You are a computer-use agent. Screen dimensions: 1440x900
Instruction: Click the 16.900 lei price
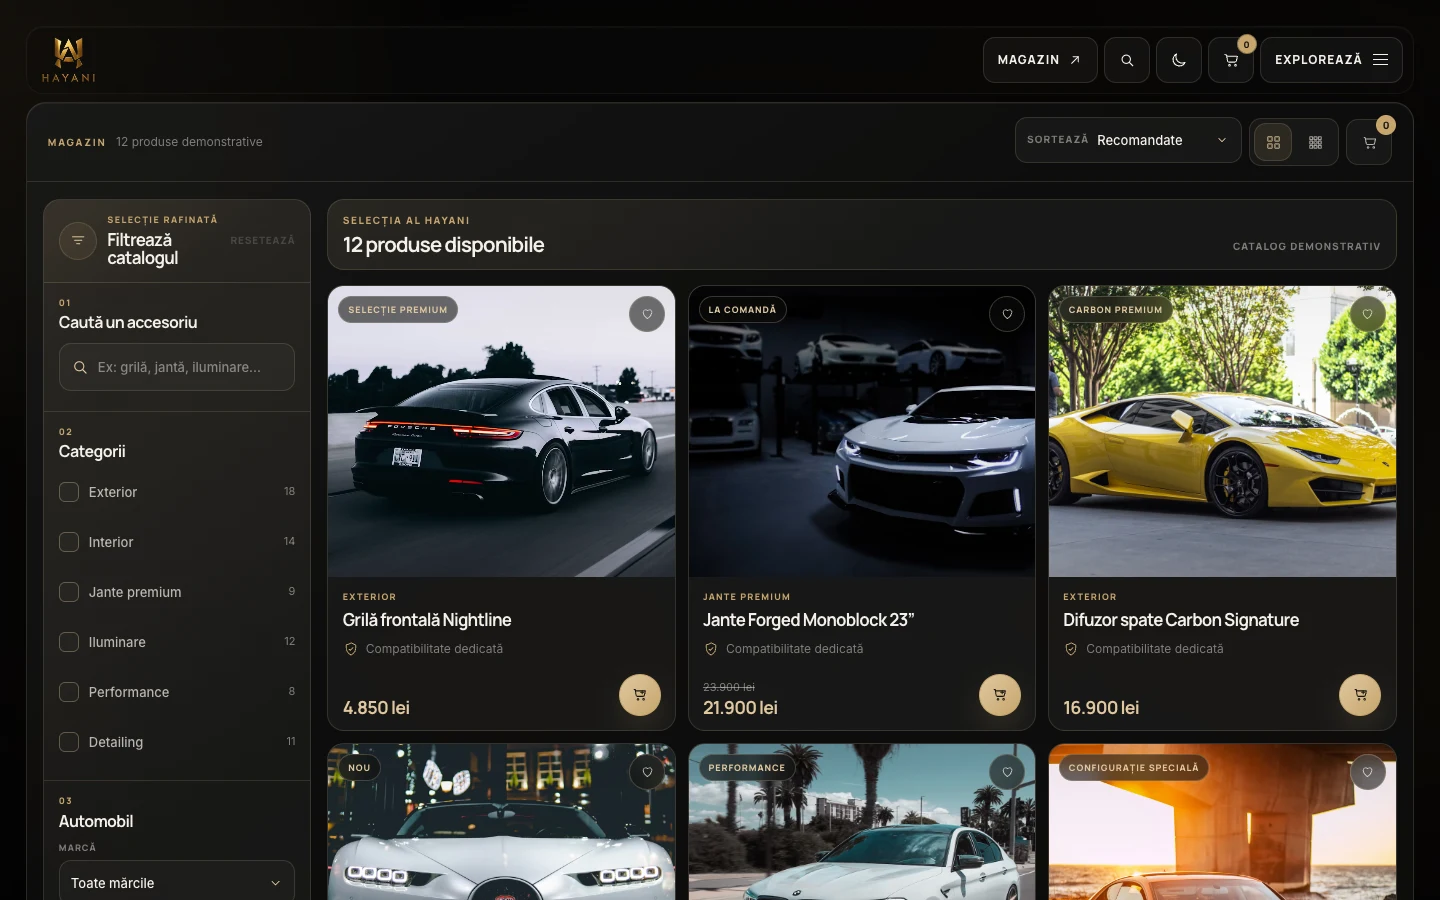pyautogui.click(x=1101, y=708)
